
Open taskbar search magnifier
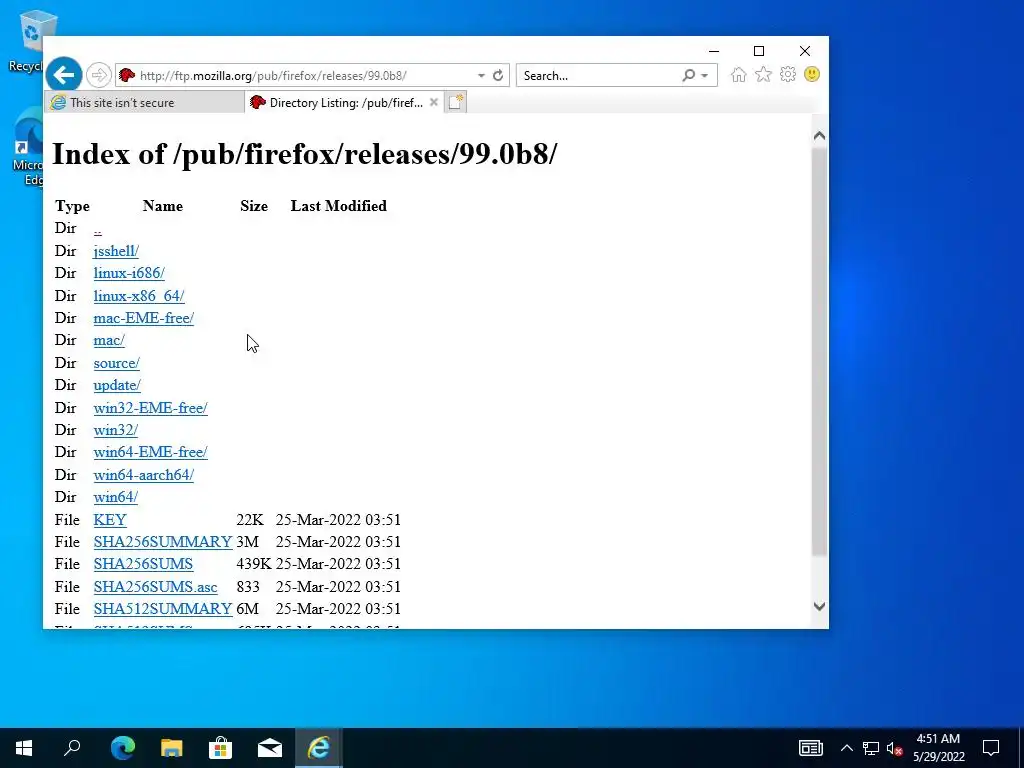click(x=72, y=748)
